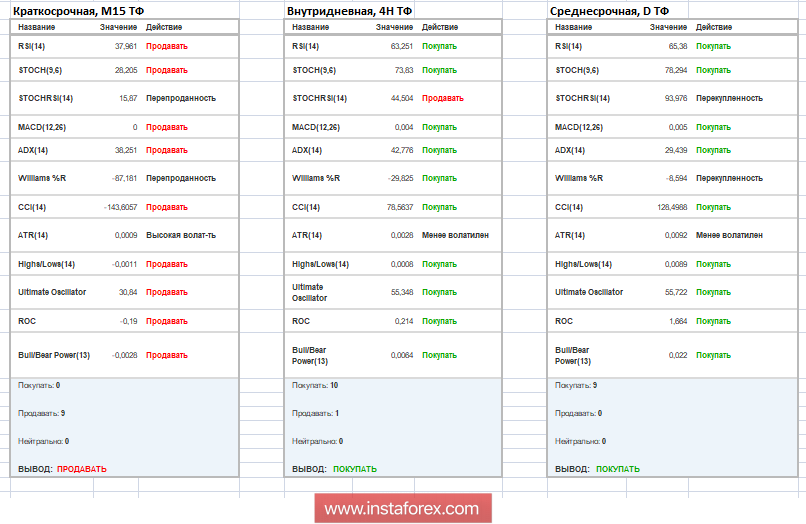
Task: Select ADX(14) value 38,251
Action: (126, 150)
